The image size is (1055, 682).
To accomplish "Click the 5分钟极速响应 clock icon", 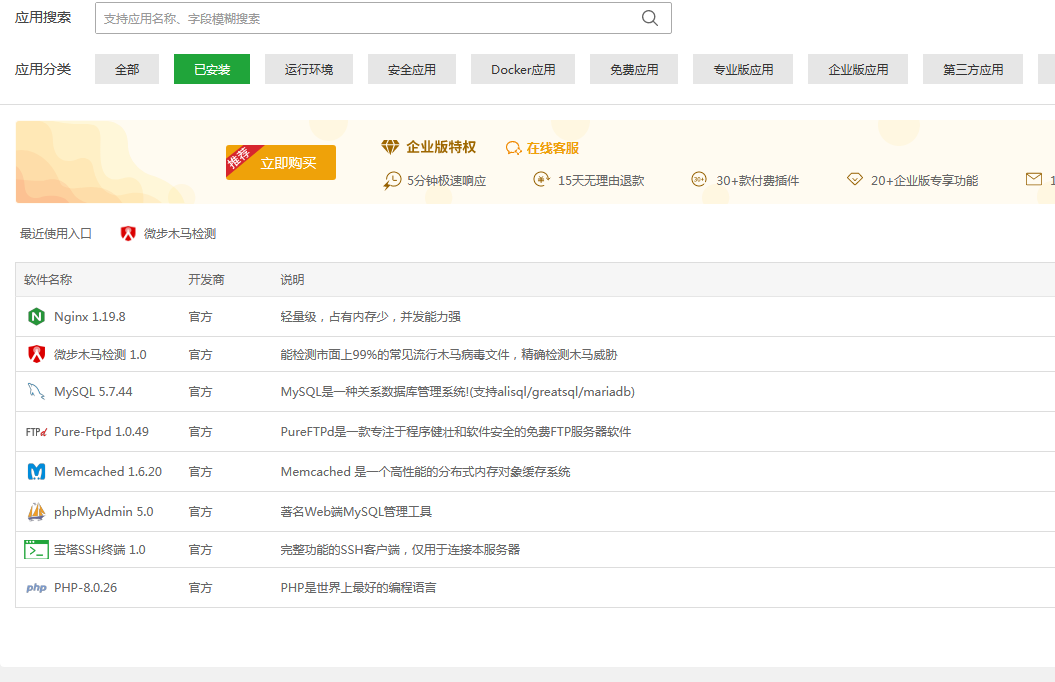I will [392, 180].
